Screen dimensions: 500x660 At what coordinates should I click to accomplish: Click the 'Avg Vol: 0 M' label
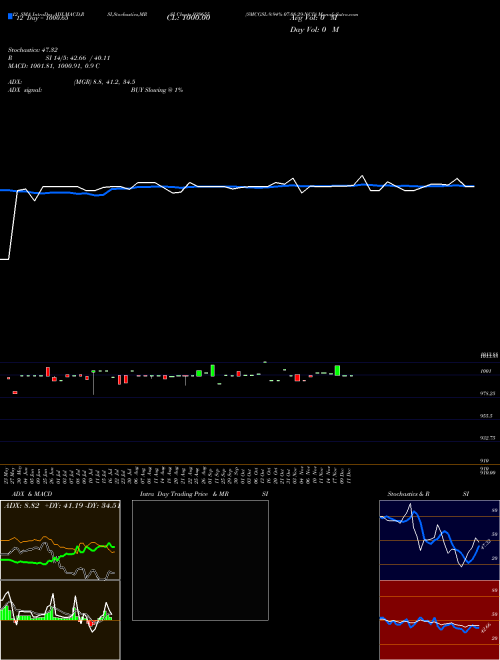(314, 18)
